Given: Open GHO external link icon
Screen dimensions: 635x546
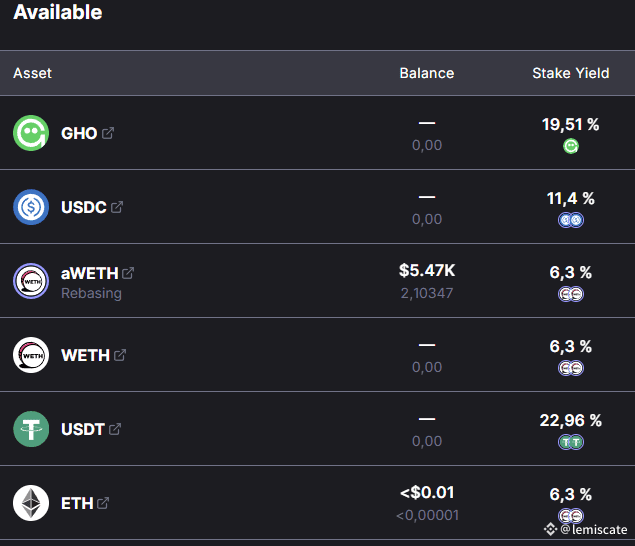Looking at the screenshot, I should (x=108, y=133).
